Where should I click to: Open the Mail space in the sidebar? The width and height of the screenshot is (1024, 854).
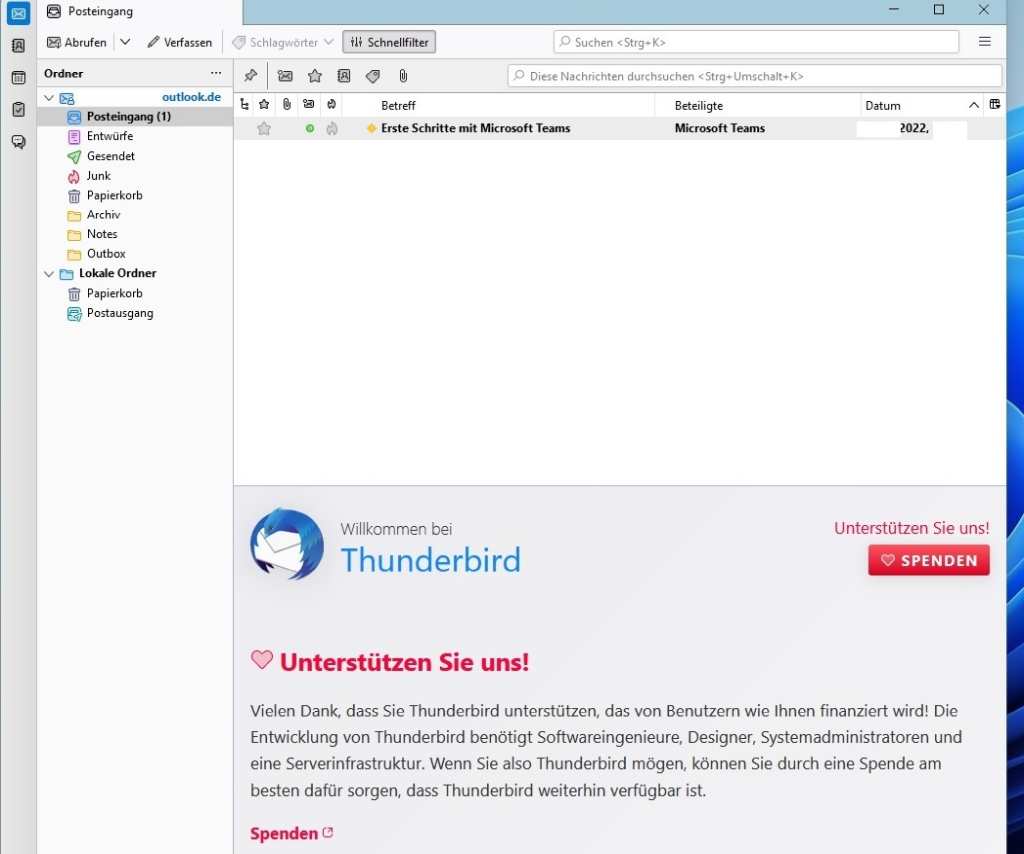click(x=18, y=13)
